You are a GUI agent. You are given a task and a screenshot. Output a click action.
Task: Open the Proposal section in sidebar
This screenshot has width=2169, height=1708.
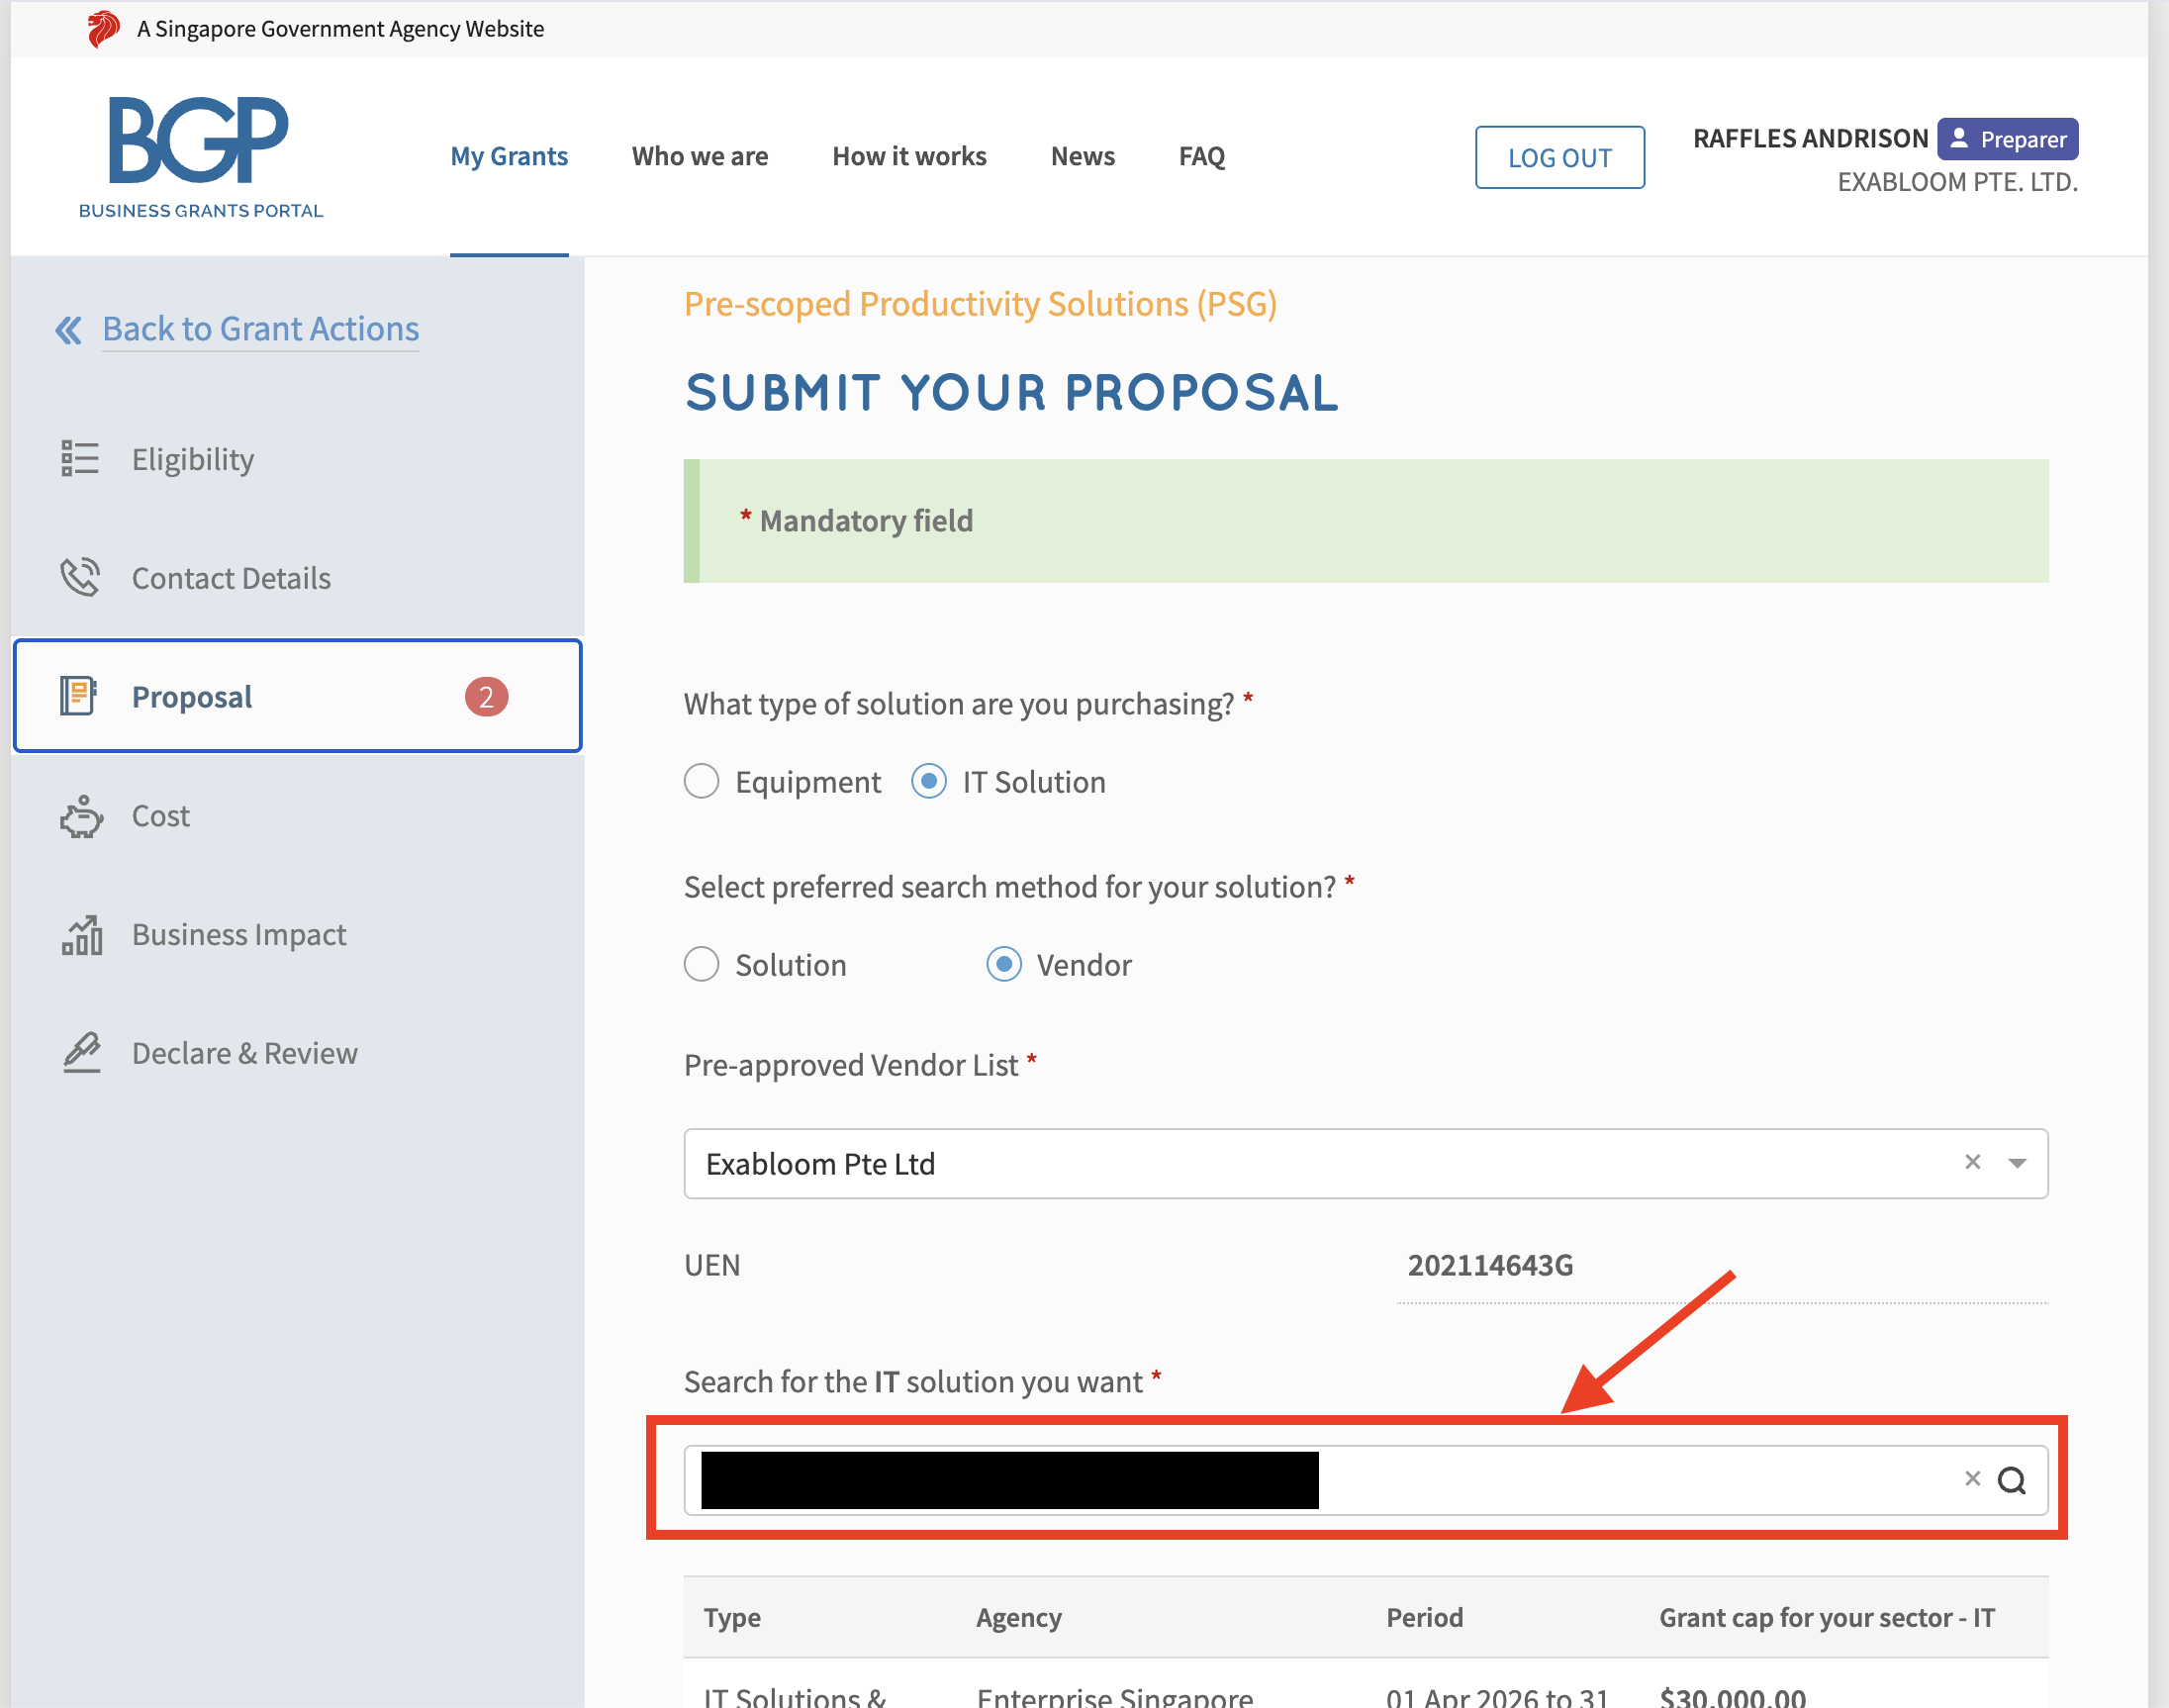pos(298,696)
